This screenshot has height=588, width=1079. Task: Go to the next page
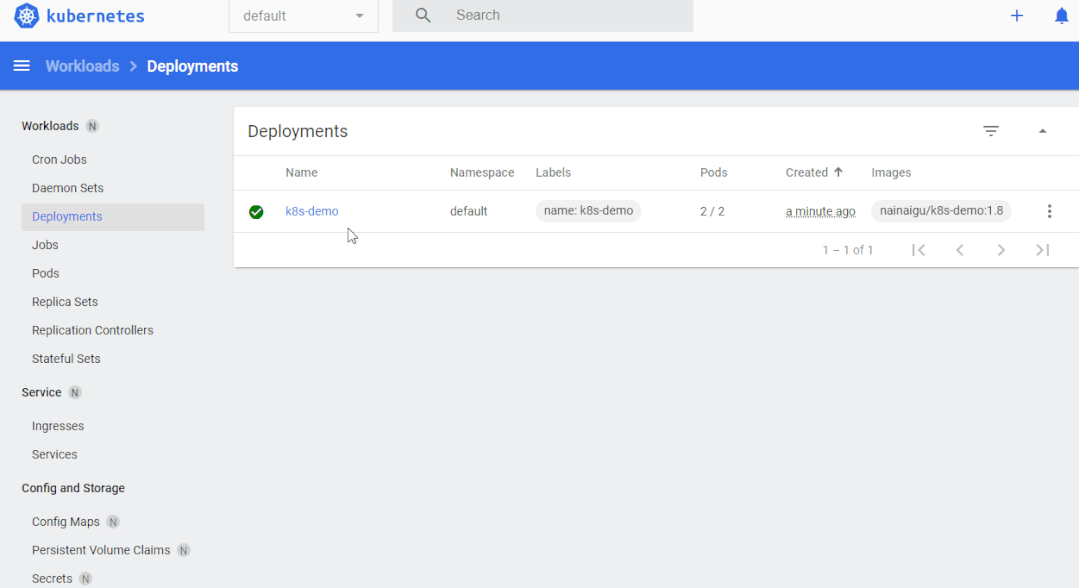1001,250
